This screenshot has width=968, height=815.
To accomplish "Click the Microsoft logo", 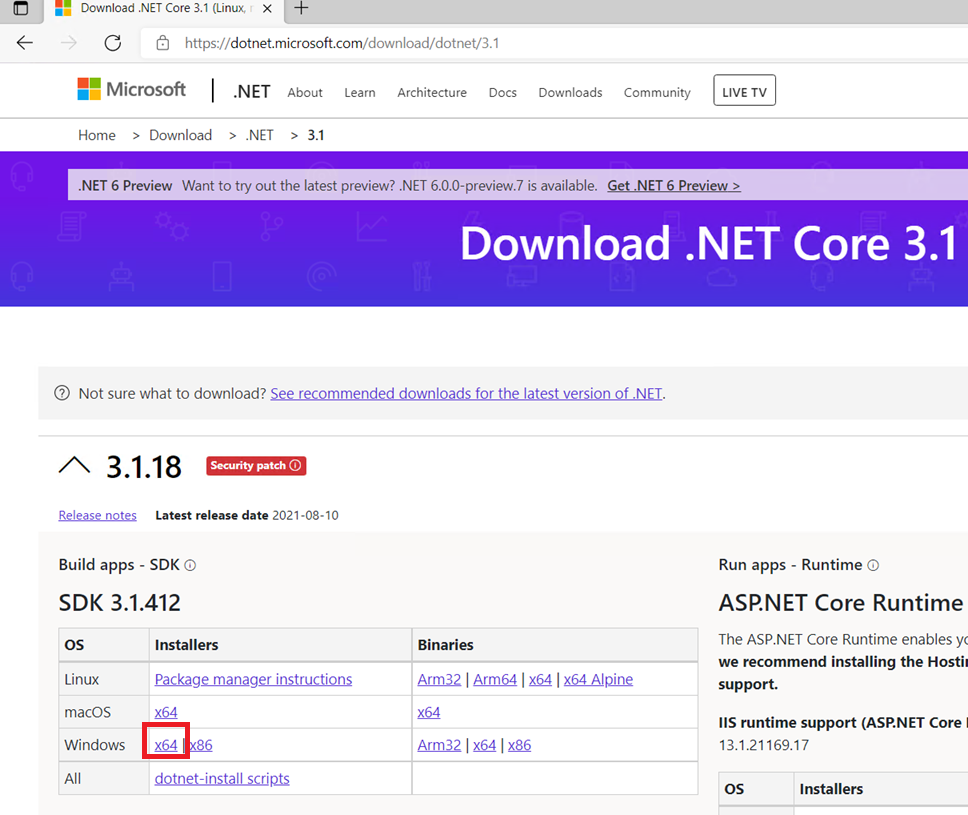I will [x=131, y=90].
